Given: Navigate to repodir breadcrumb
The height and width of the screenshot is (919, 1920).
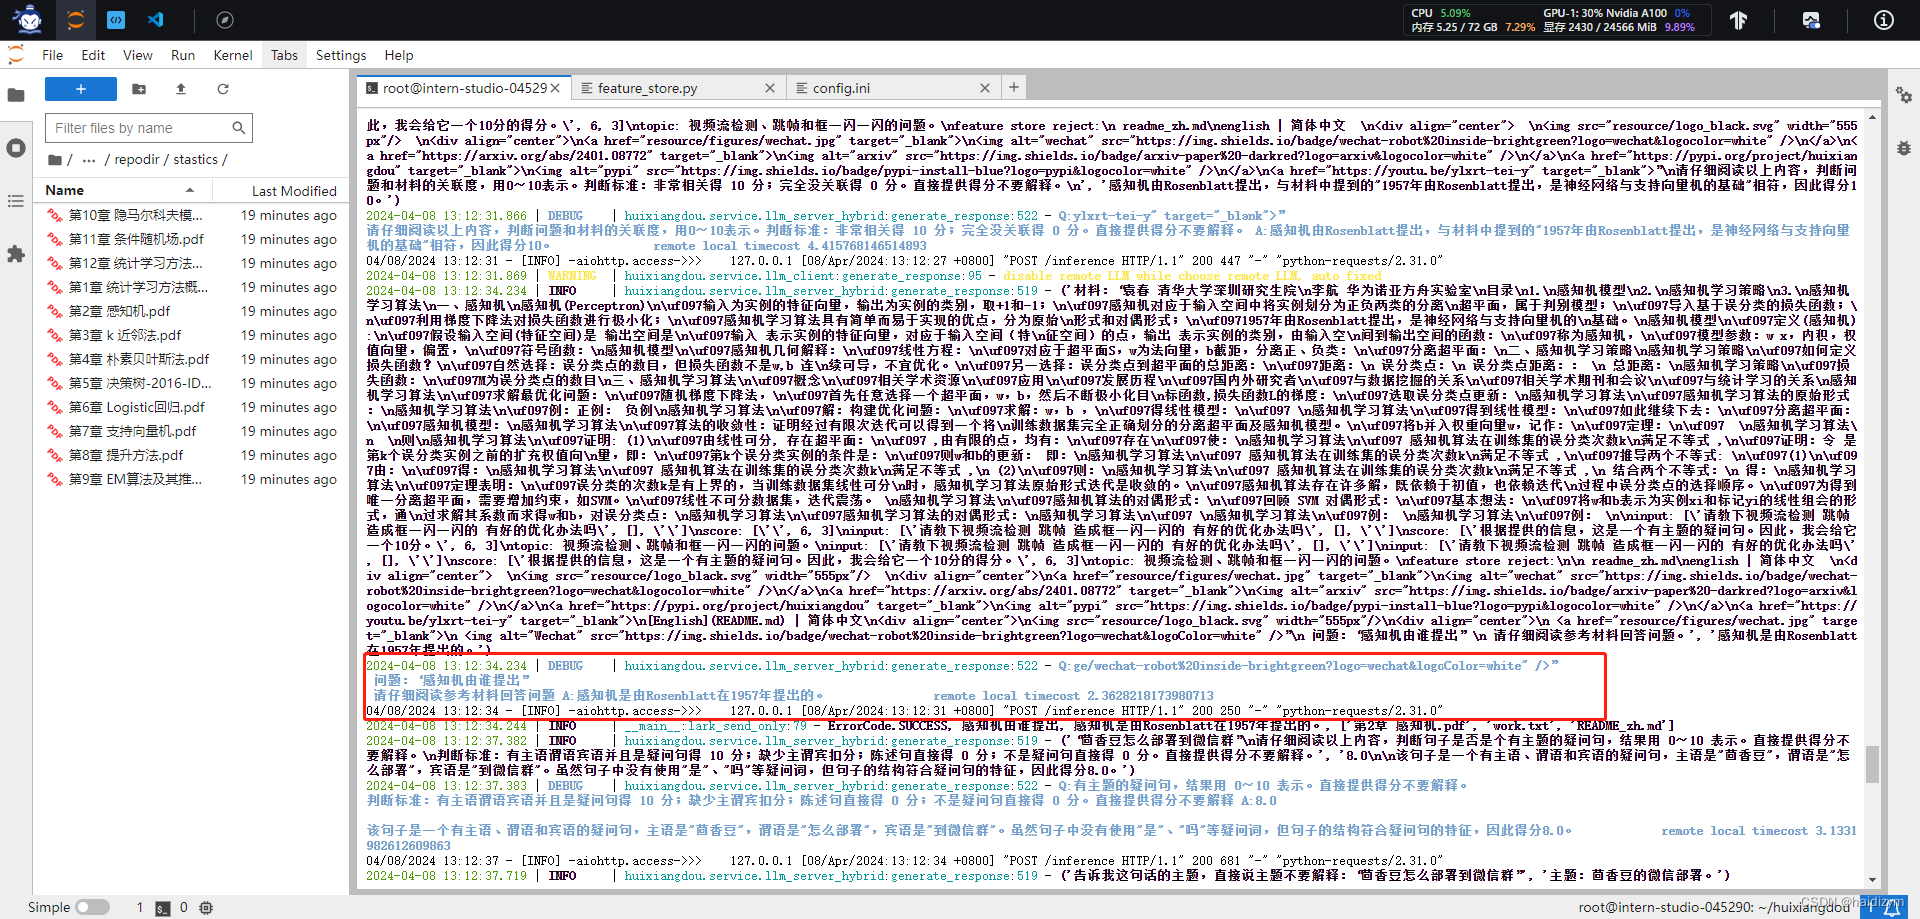Looking at the screenshot, I should 136,160.
